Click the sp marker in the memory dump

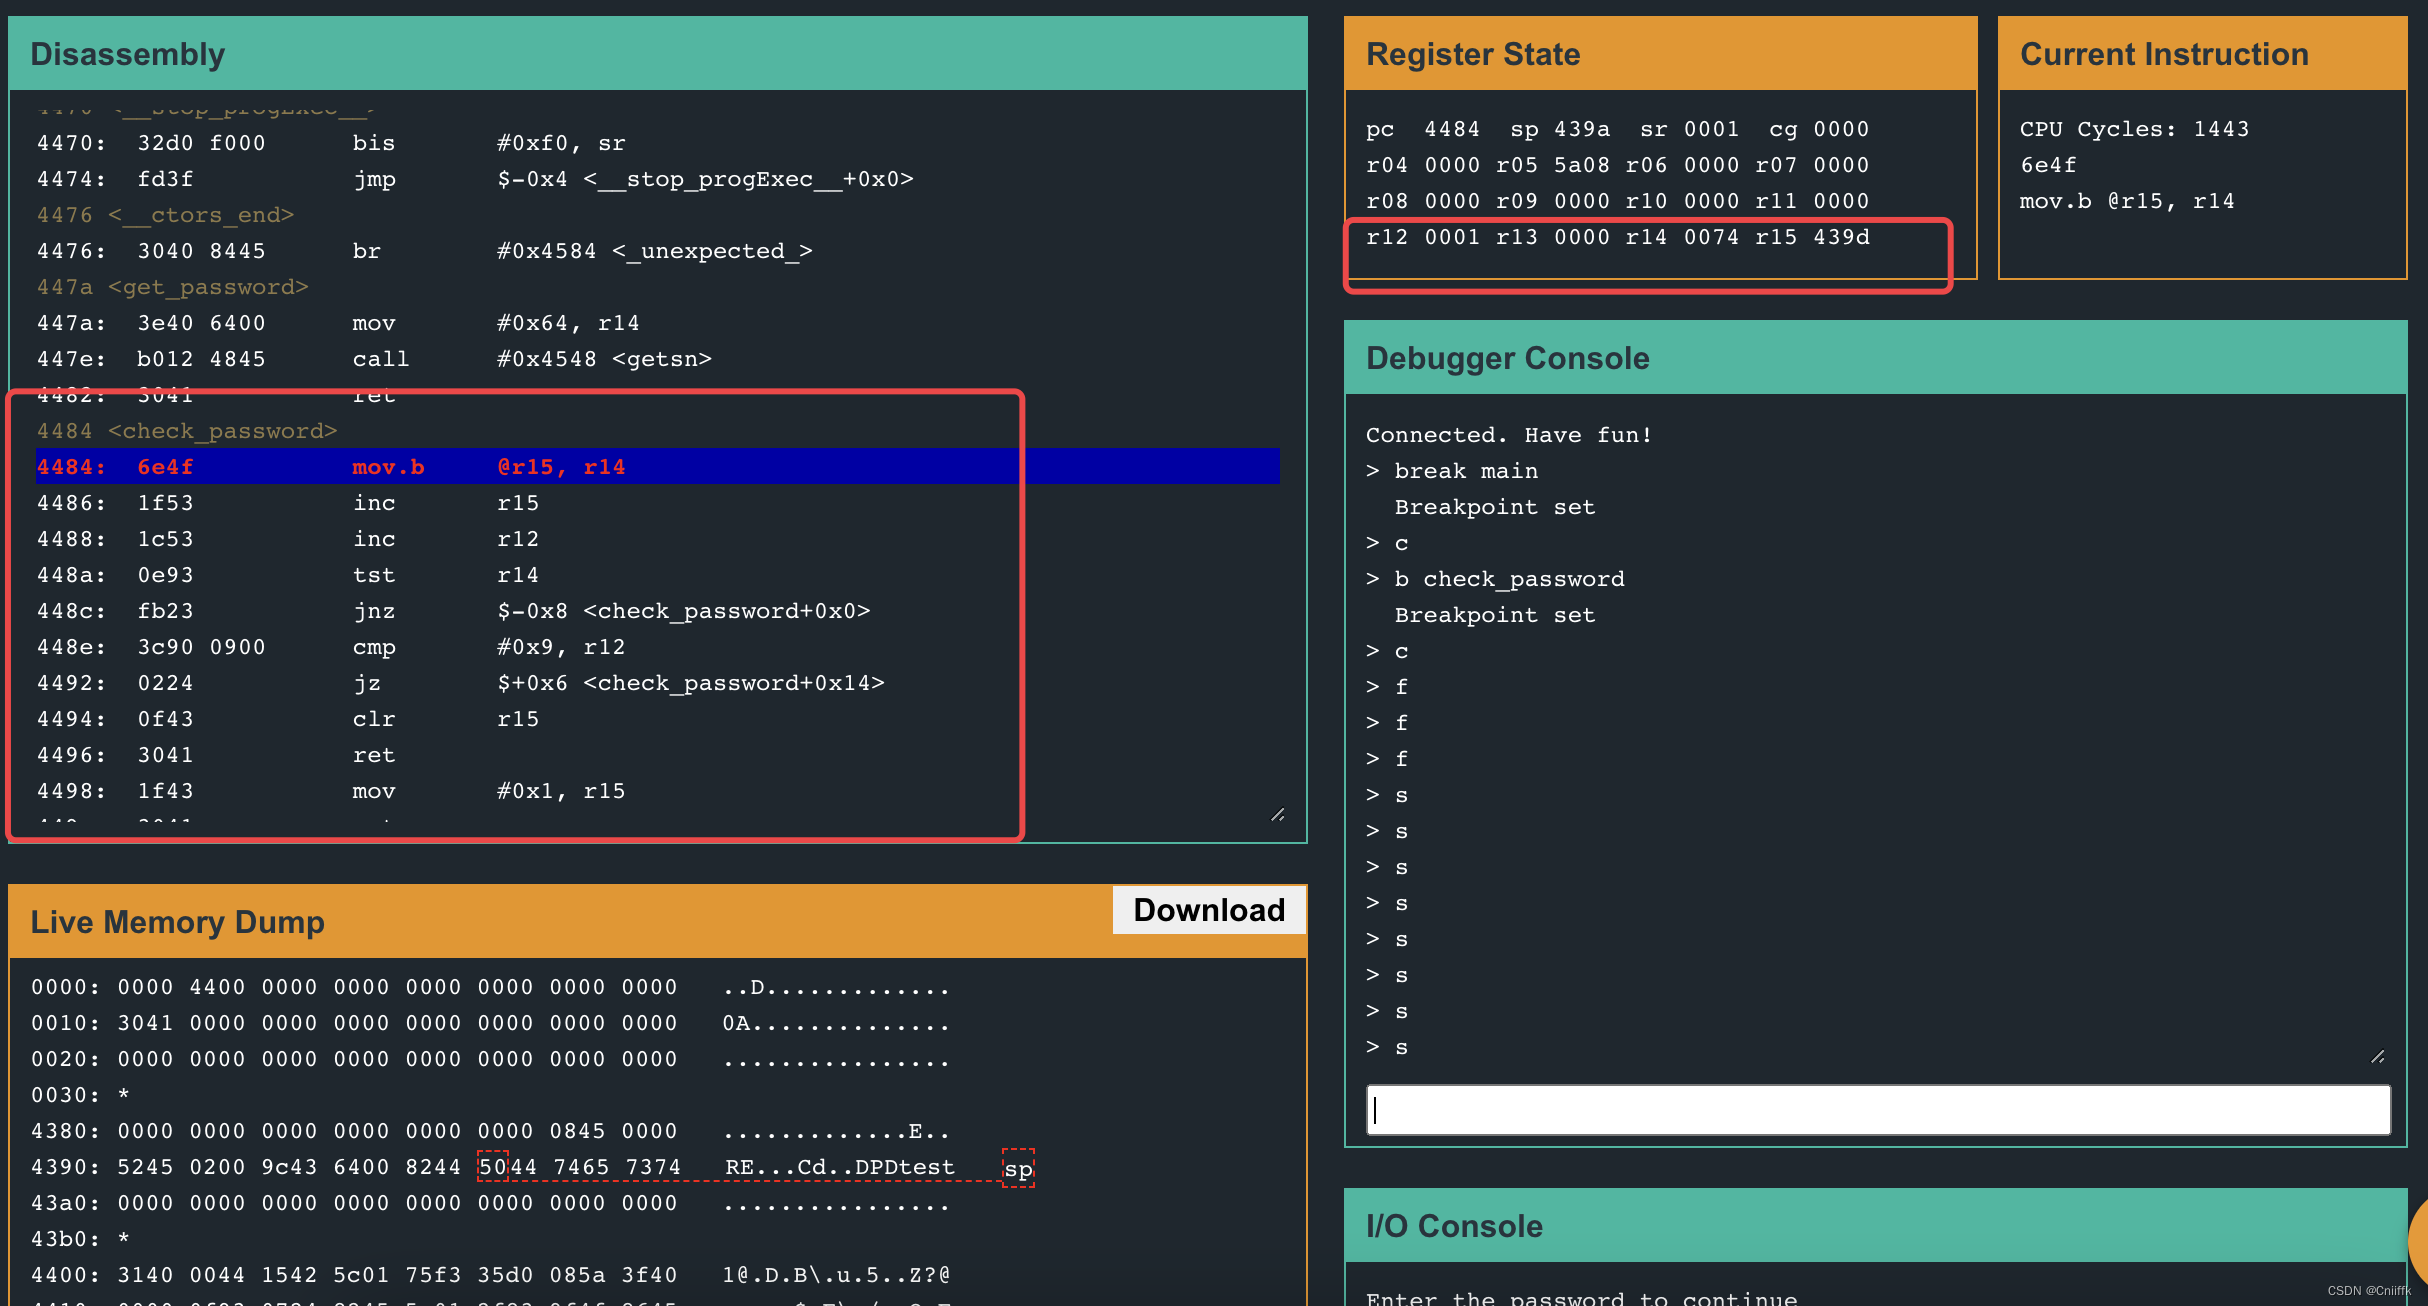(x=1018, y=1169)
